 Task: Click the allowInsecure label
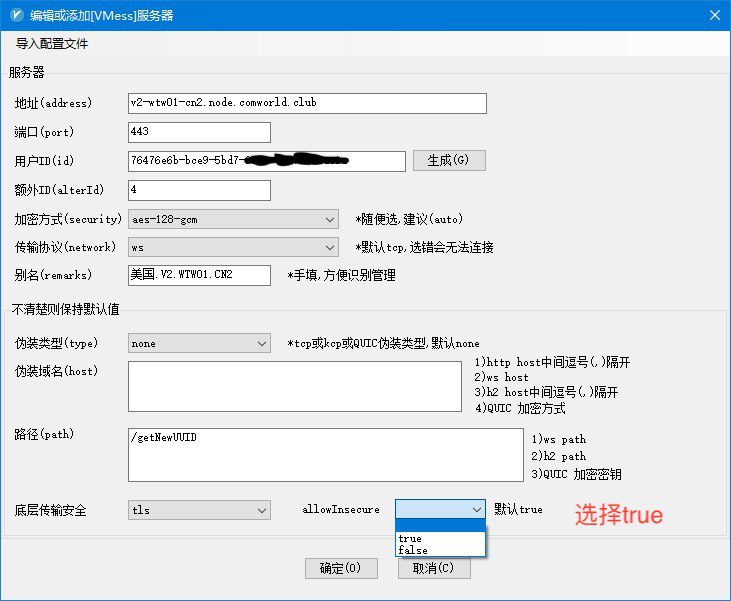tap(341, 509)
